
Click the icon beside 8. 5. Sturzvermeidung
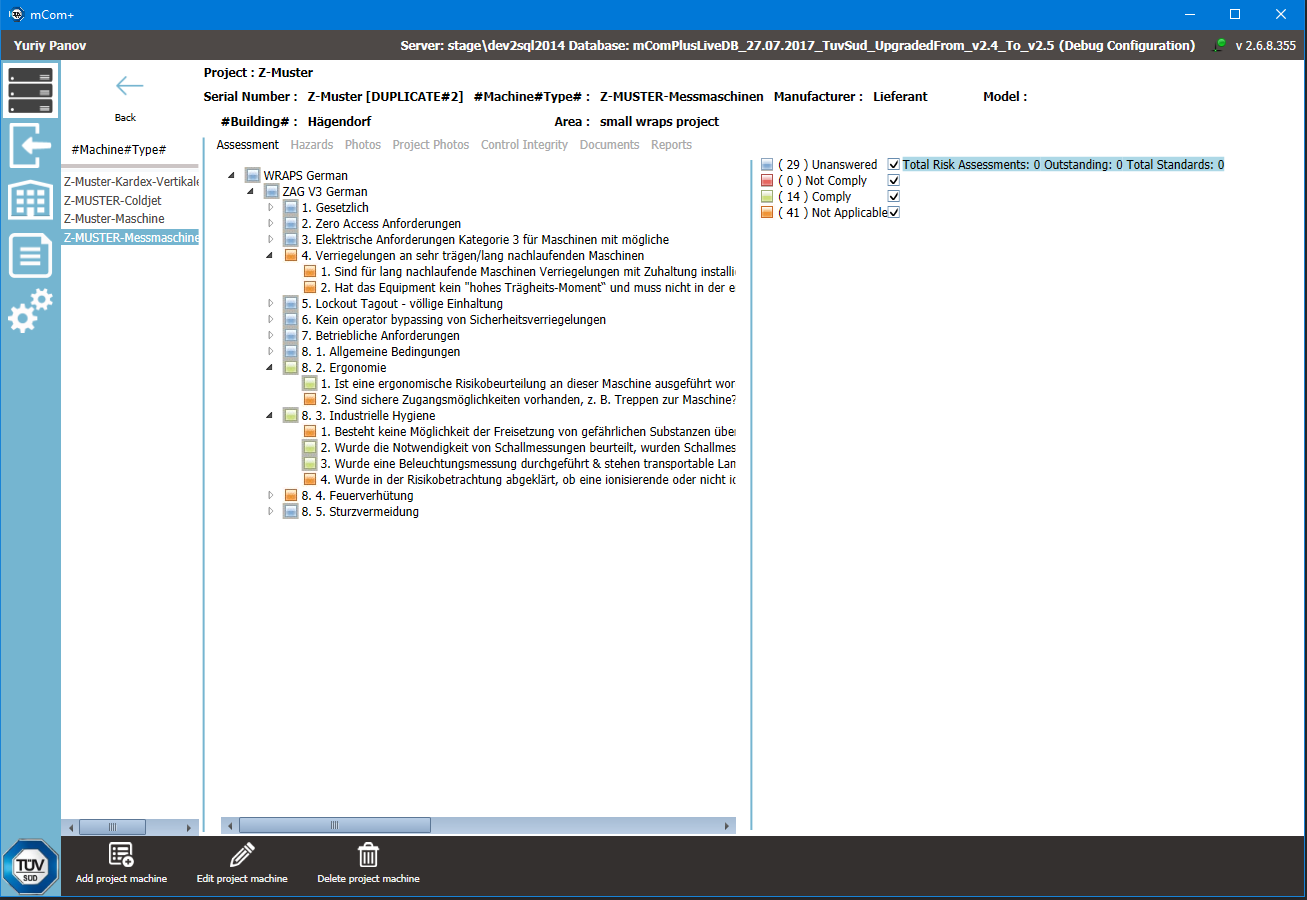click(x=291, y=512)
